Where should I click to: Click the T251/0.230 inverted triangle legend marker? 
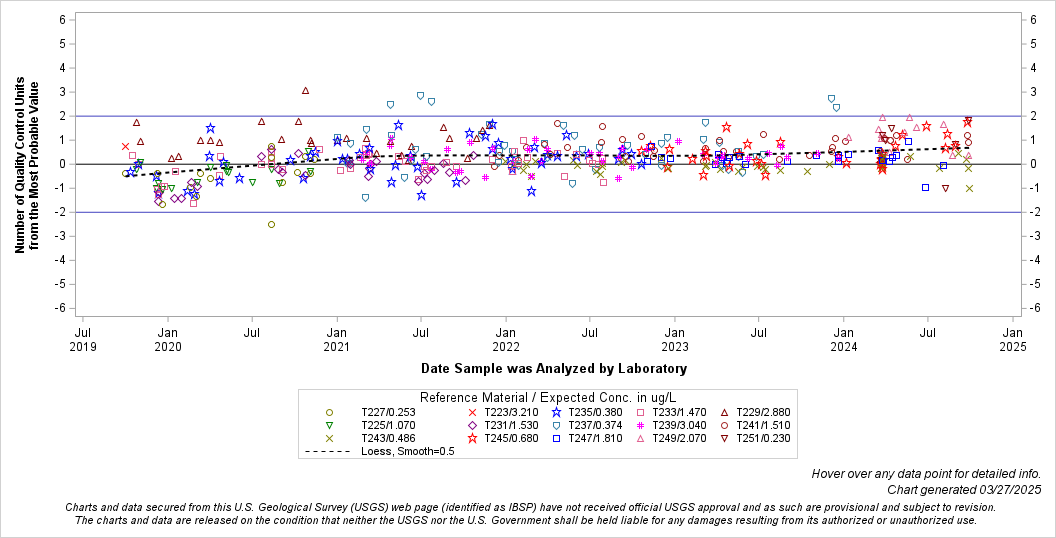click(725, 438)
